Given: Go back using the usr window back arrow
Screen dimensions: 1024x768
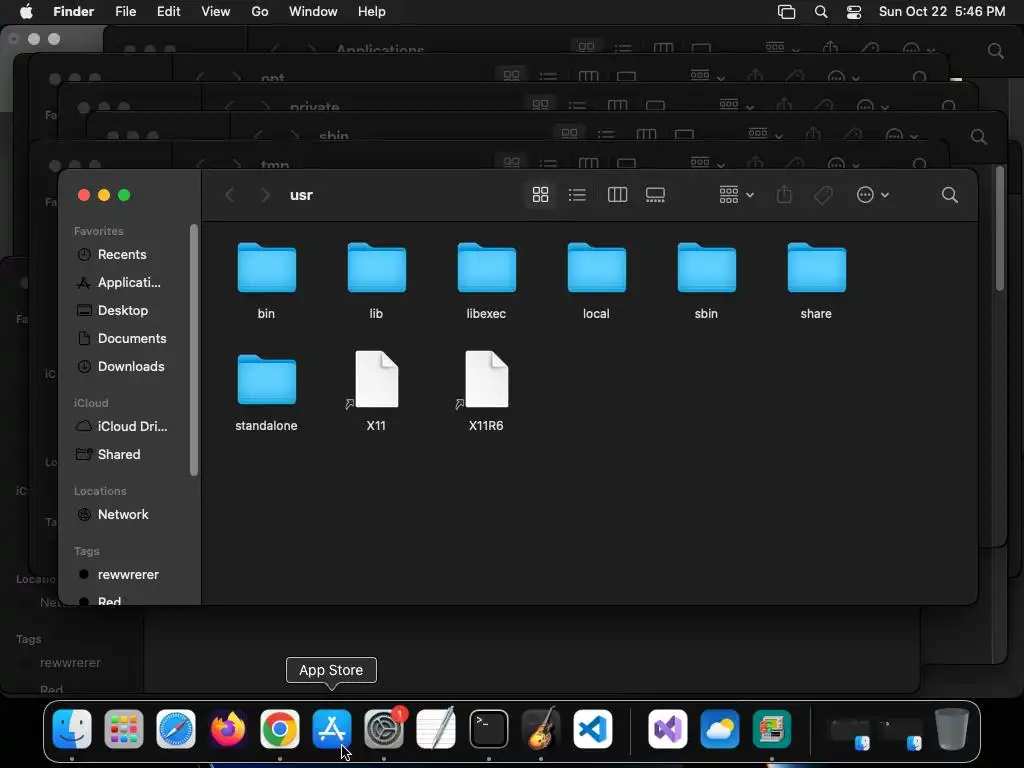Looking at the screenshot, I should (229, 195).
